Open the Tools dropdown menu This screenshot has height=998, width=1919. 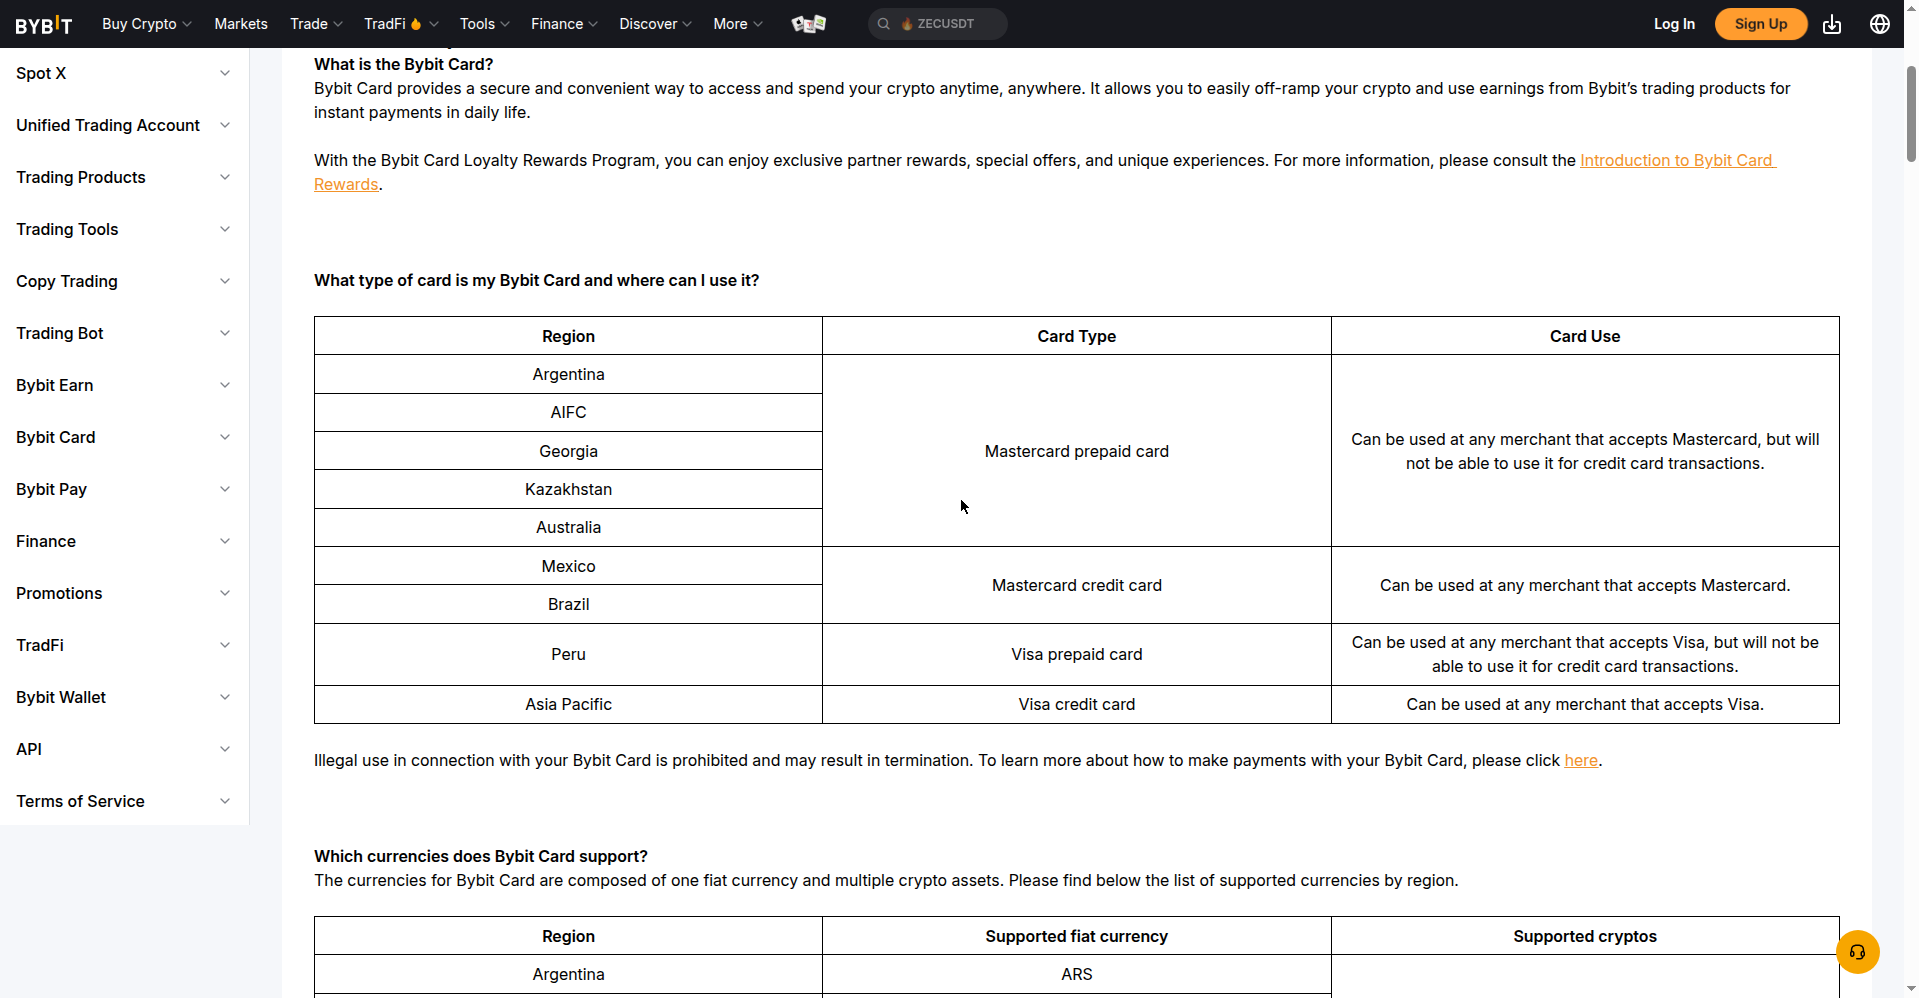(x=485, y=24)
